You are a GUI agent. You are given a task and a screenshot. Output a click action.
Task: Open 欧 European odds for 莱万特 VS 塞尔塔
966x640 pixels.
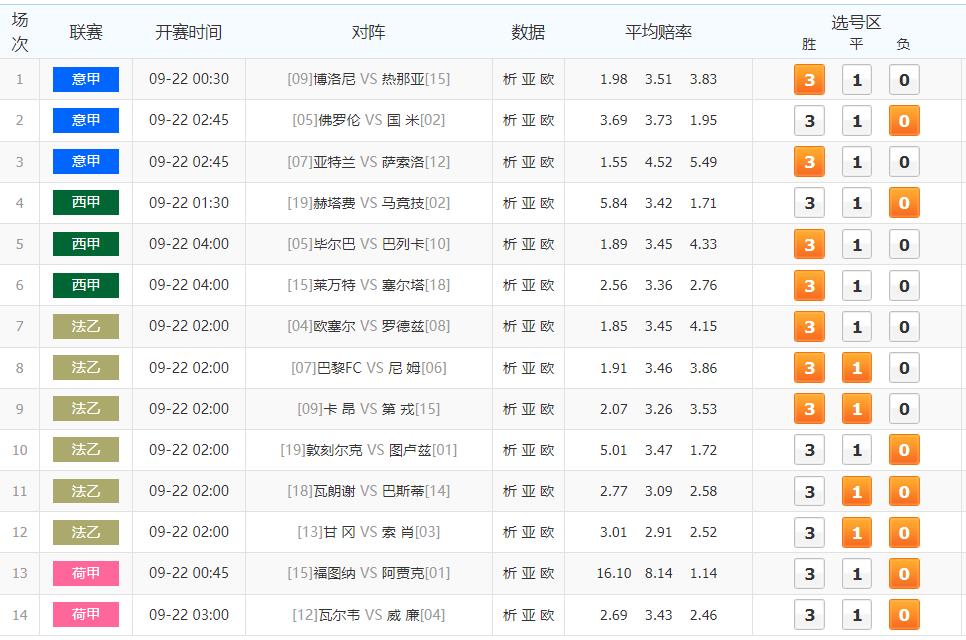point(547,285)
